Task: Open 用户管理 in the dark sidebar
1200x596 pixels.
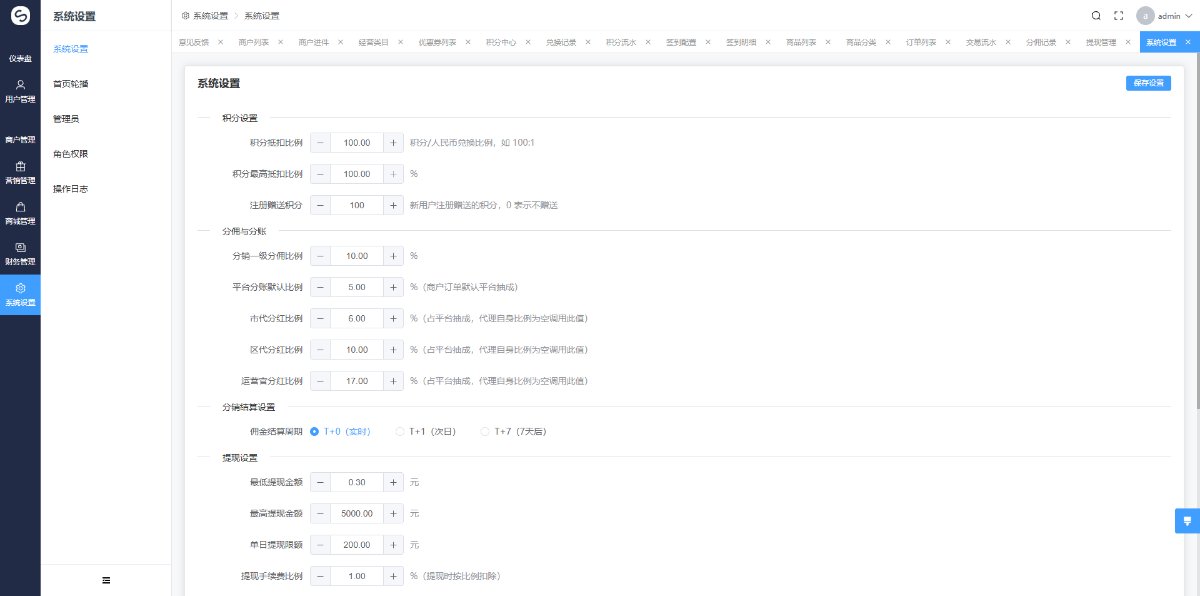Action: [20, 91]
